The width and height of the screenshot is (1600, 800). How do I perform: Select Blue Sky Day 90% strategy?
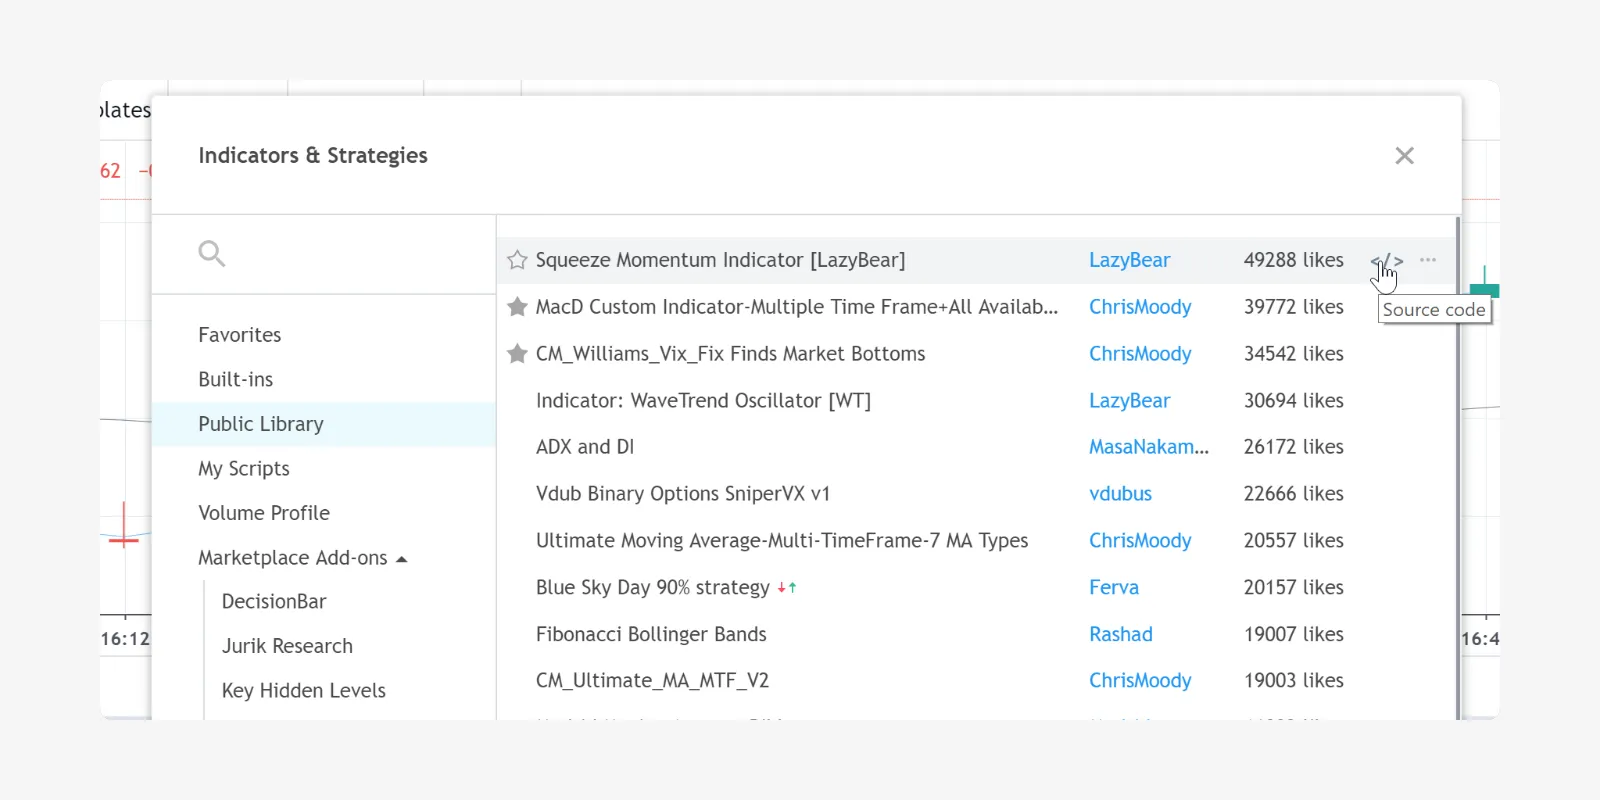tap(652, 588)
